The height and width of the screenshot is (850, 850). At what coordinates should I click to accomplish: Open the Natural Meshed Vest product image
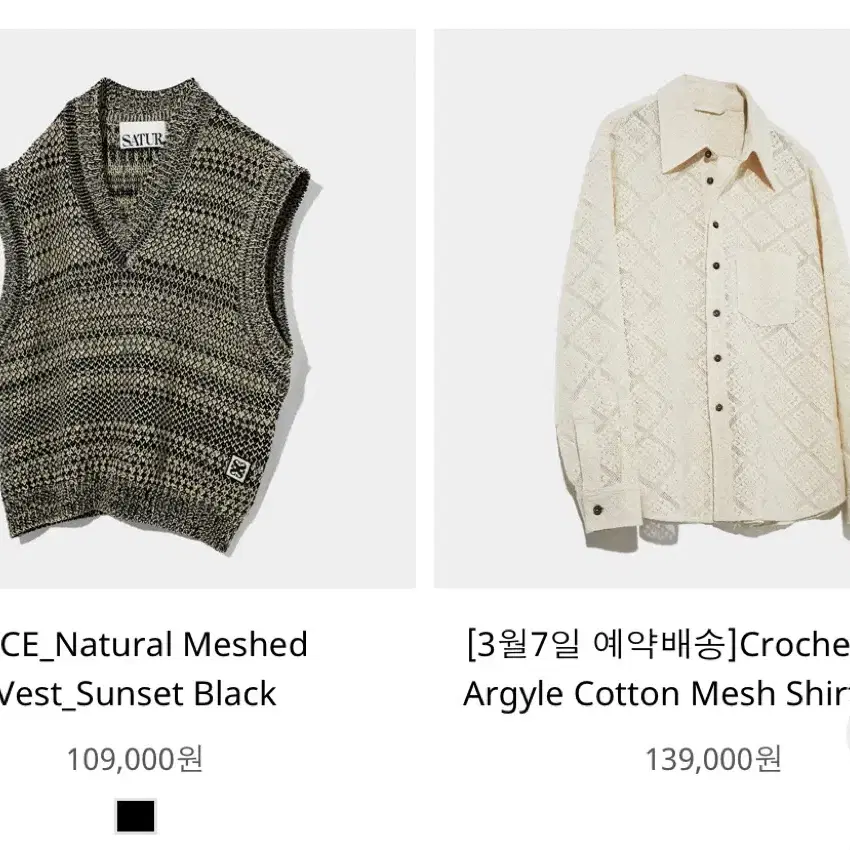coord(208,308)
